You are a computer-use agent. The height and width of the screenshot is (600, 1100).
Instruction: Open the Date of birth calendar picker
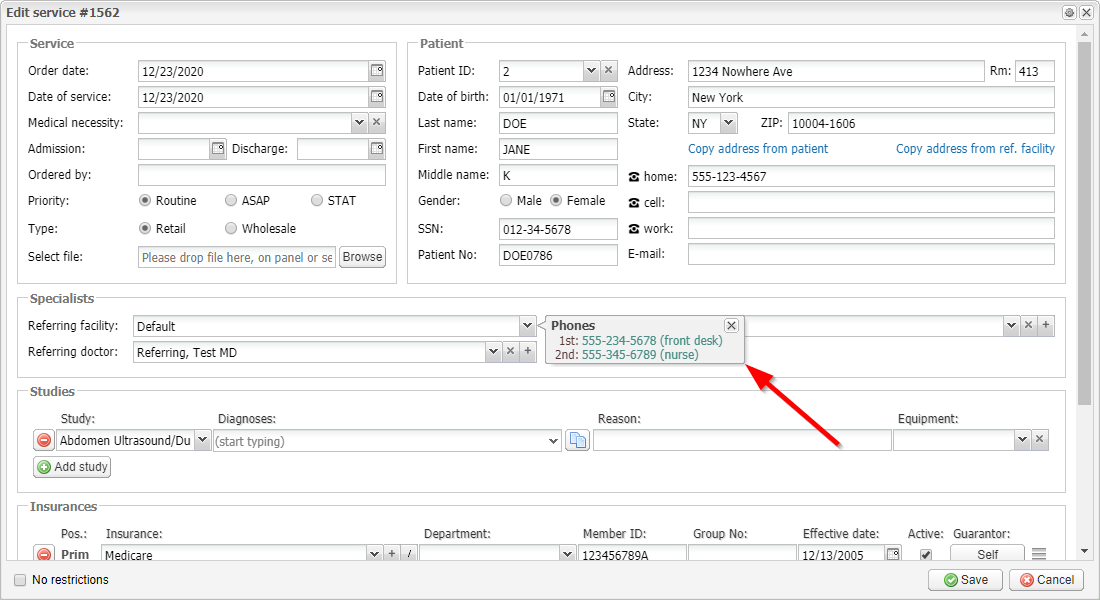click(x=608, y=97)
